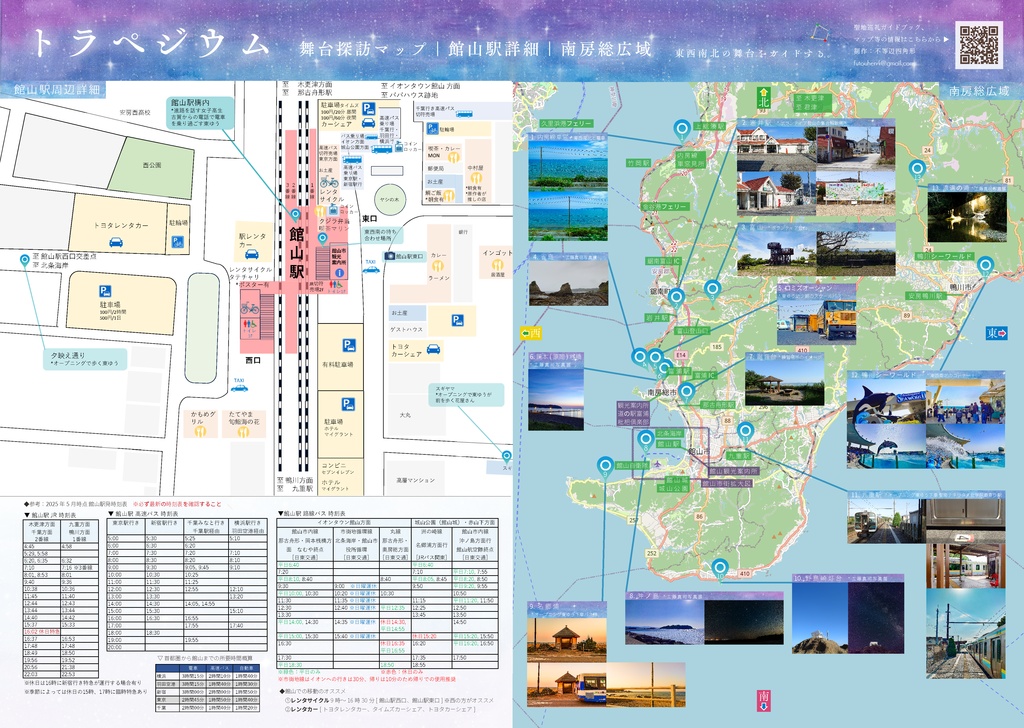1024x728 pixels.
Task: Click the 久里浜港フェリー label
Action: [566, 123]
